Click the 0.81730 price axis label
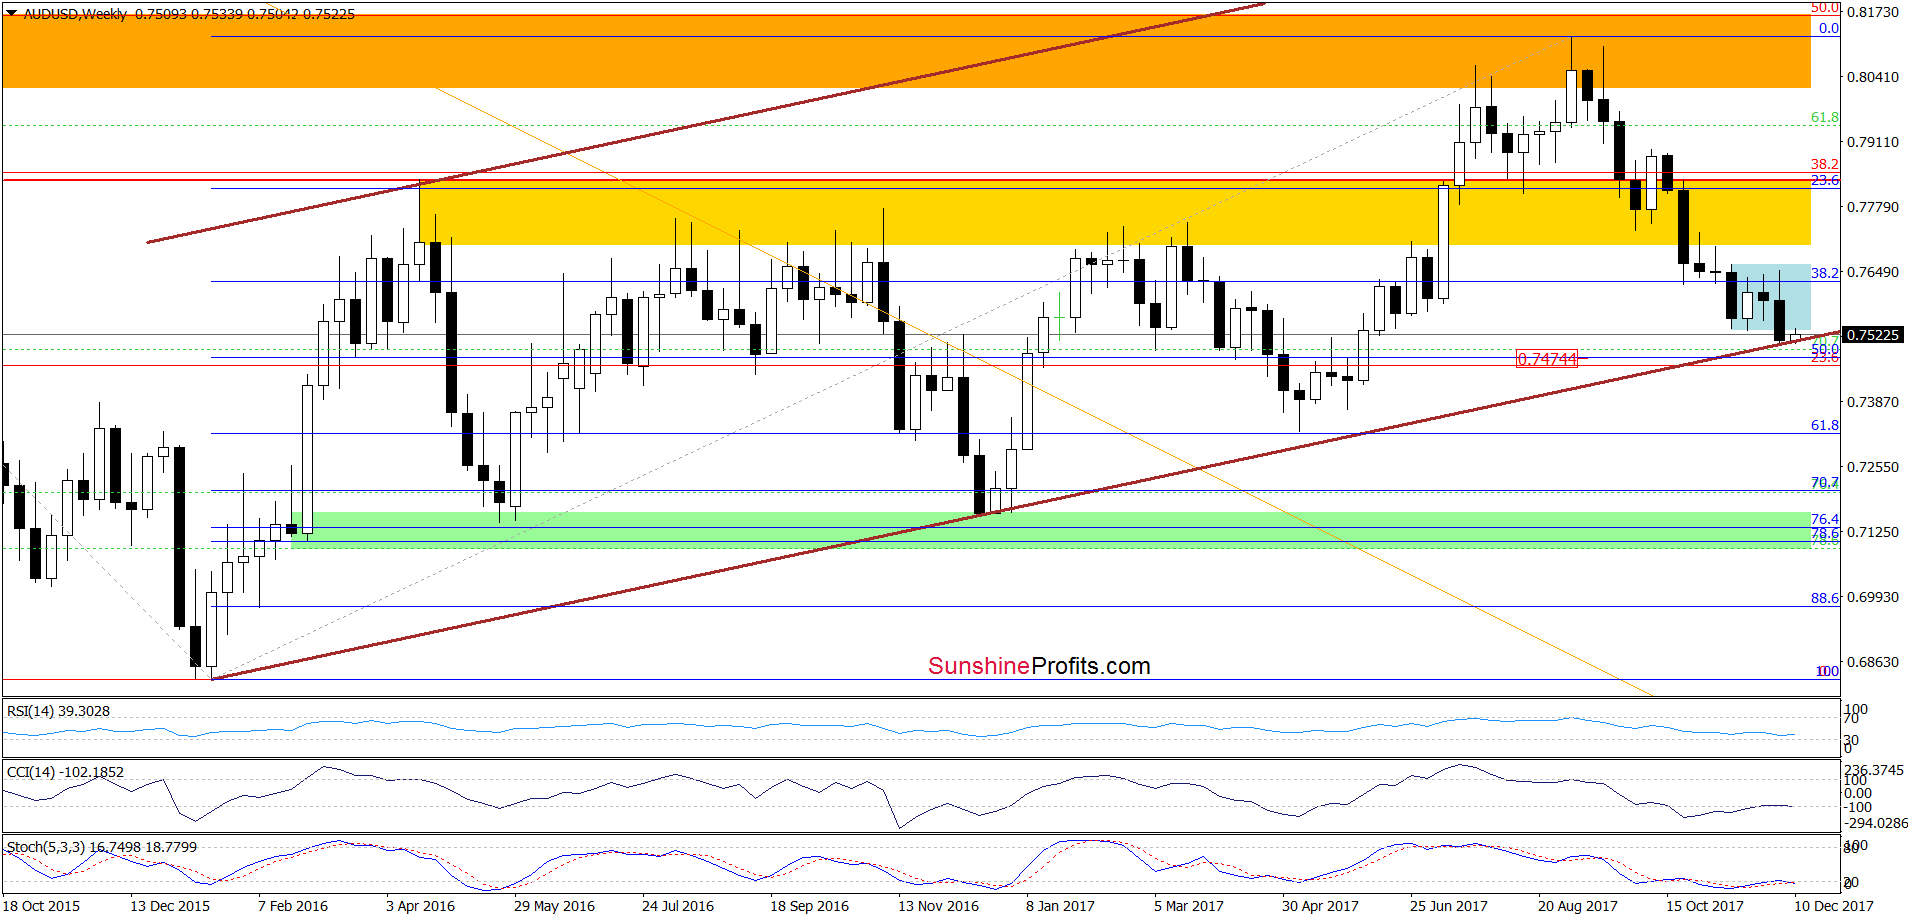This screenshot has width=1908, height=920. click(x=1872, y=12)
